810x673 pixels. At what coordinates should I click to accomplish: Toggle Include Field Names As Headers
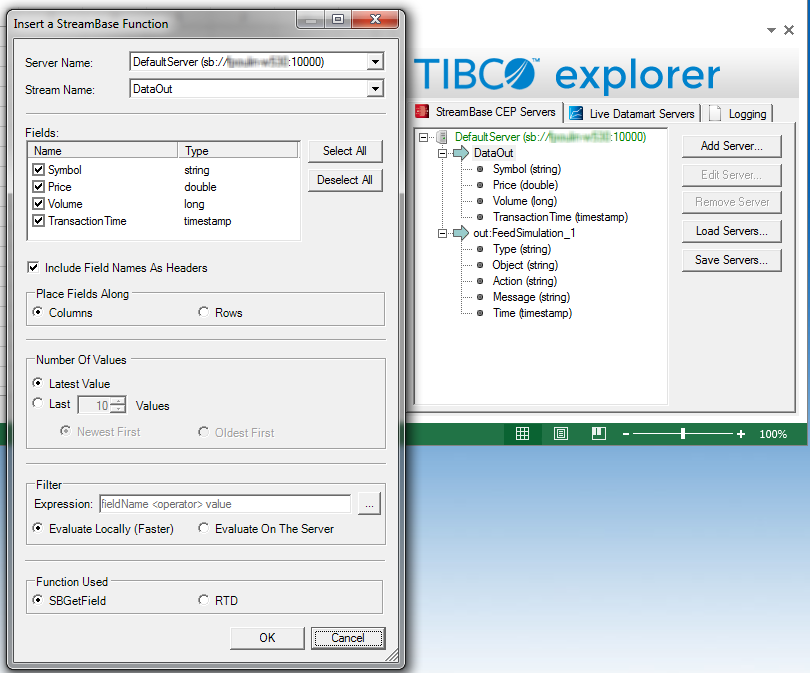[x=33, y=267]
